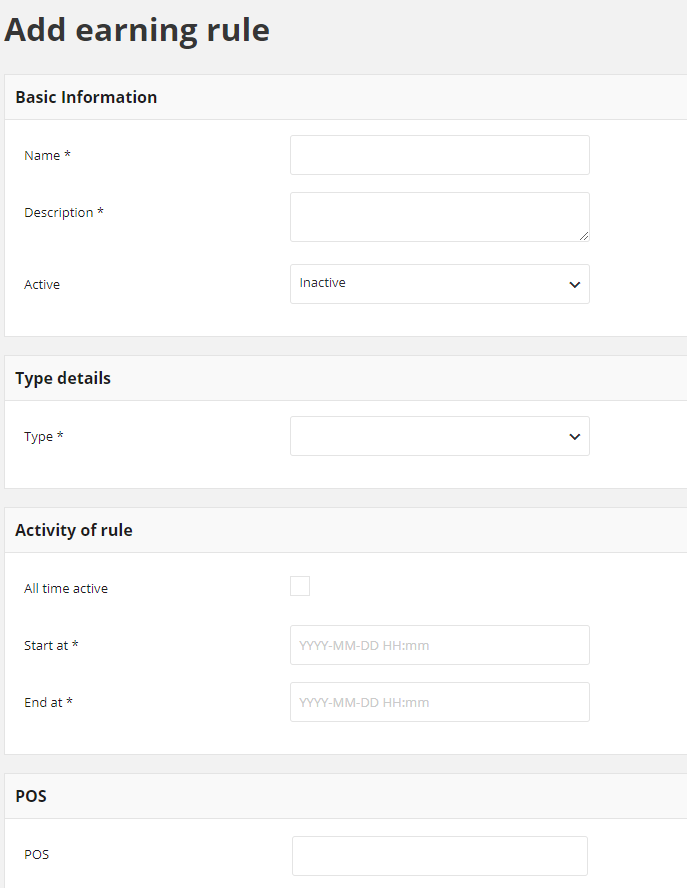Click the POS section header
Viewport: 687px width, 888px height.
[x=31, y=796]
